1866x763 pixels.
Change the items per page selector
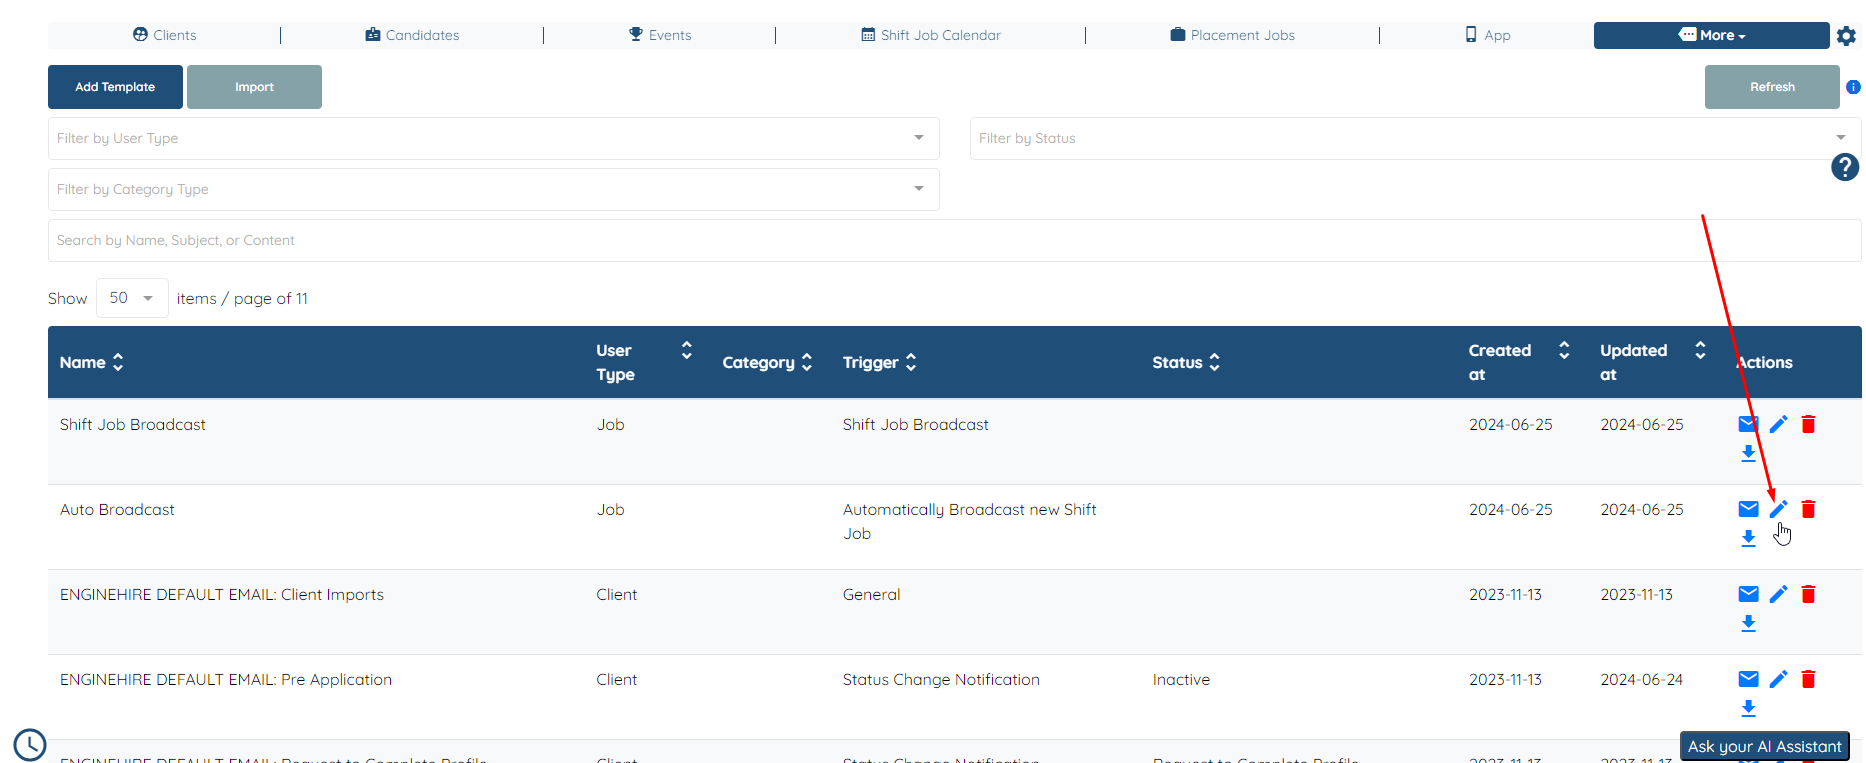132,298
